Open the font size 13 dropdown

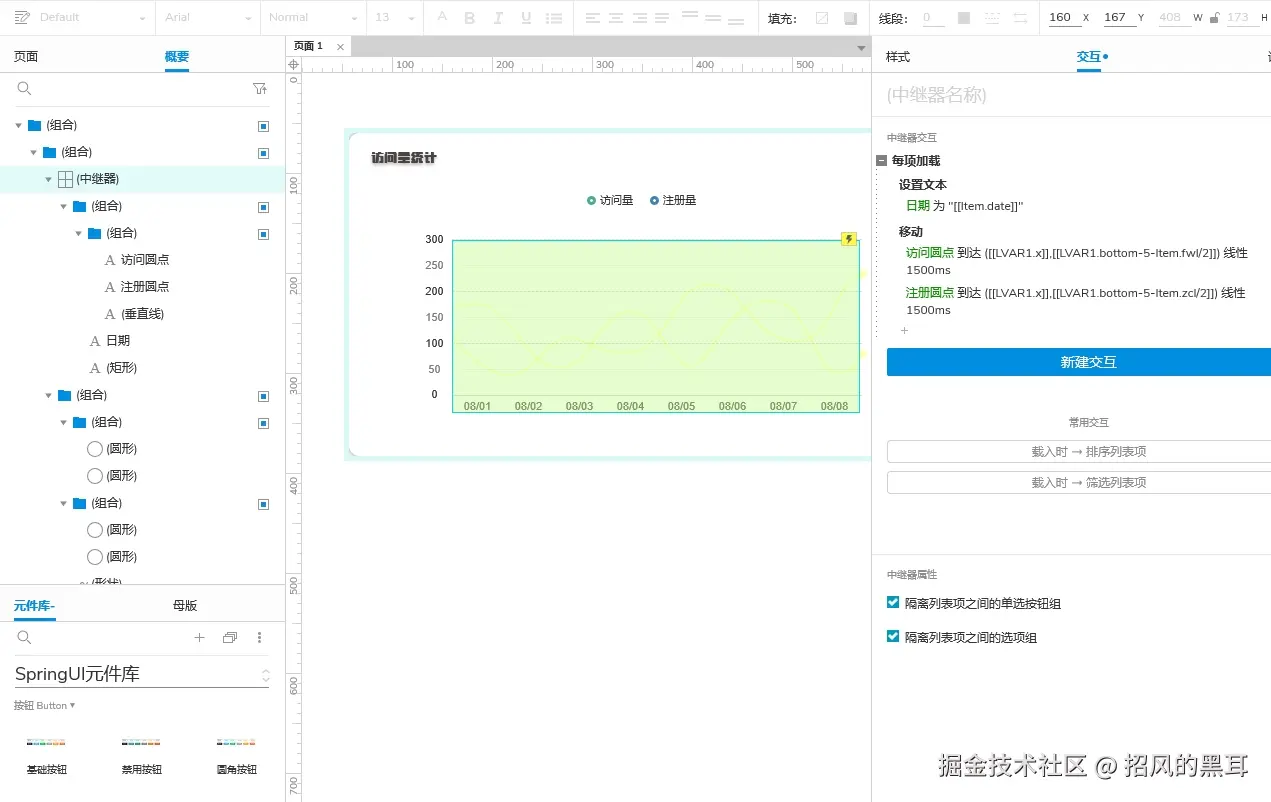coord(395,18)
